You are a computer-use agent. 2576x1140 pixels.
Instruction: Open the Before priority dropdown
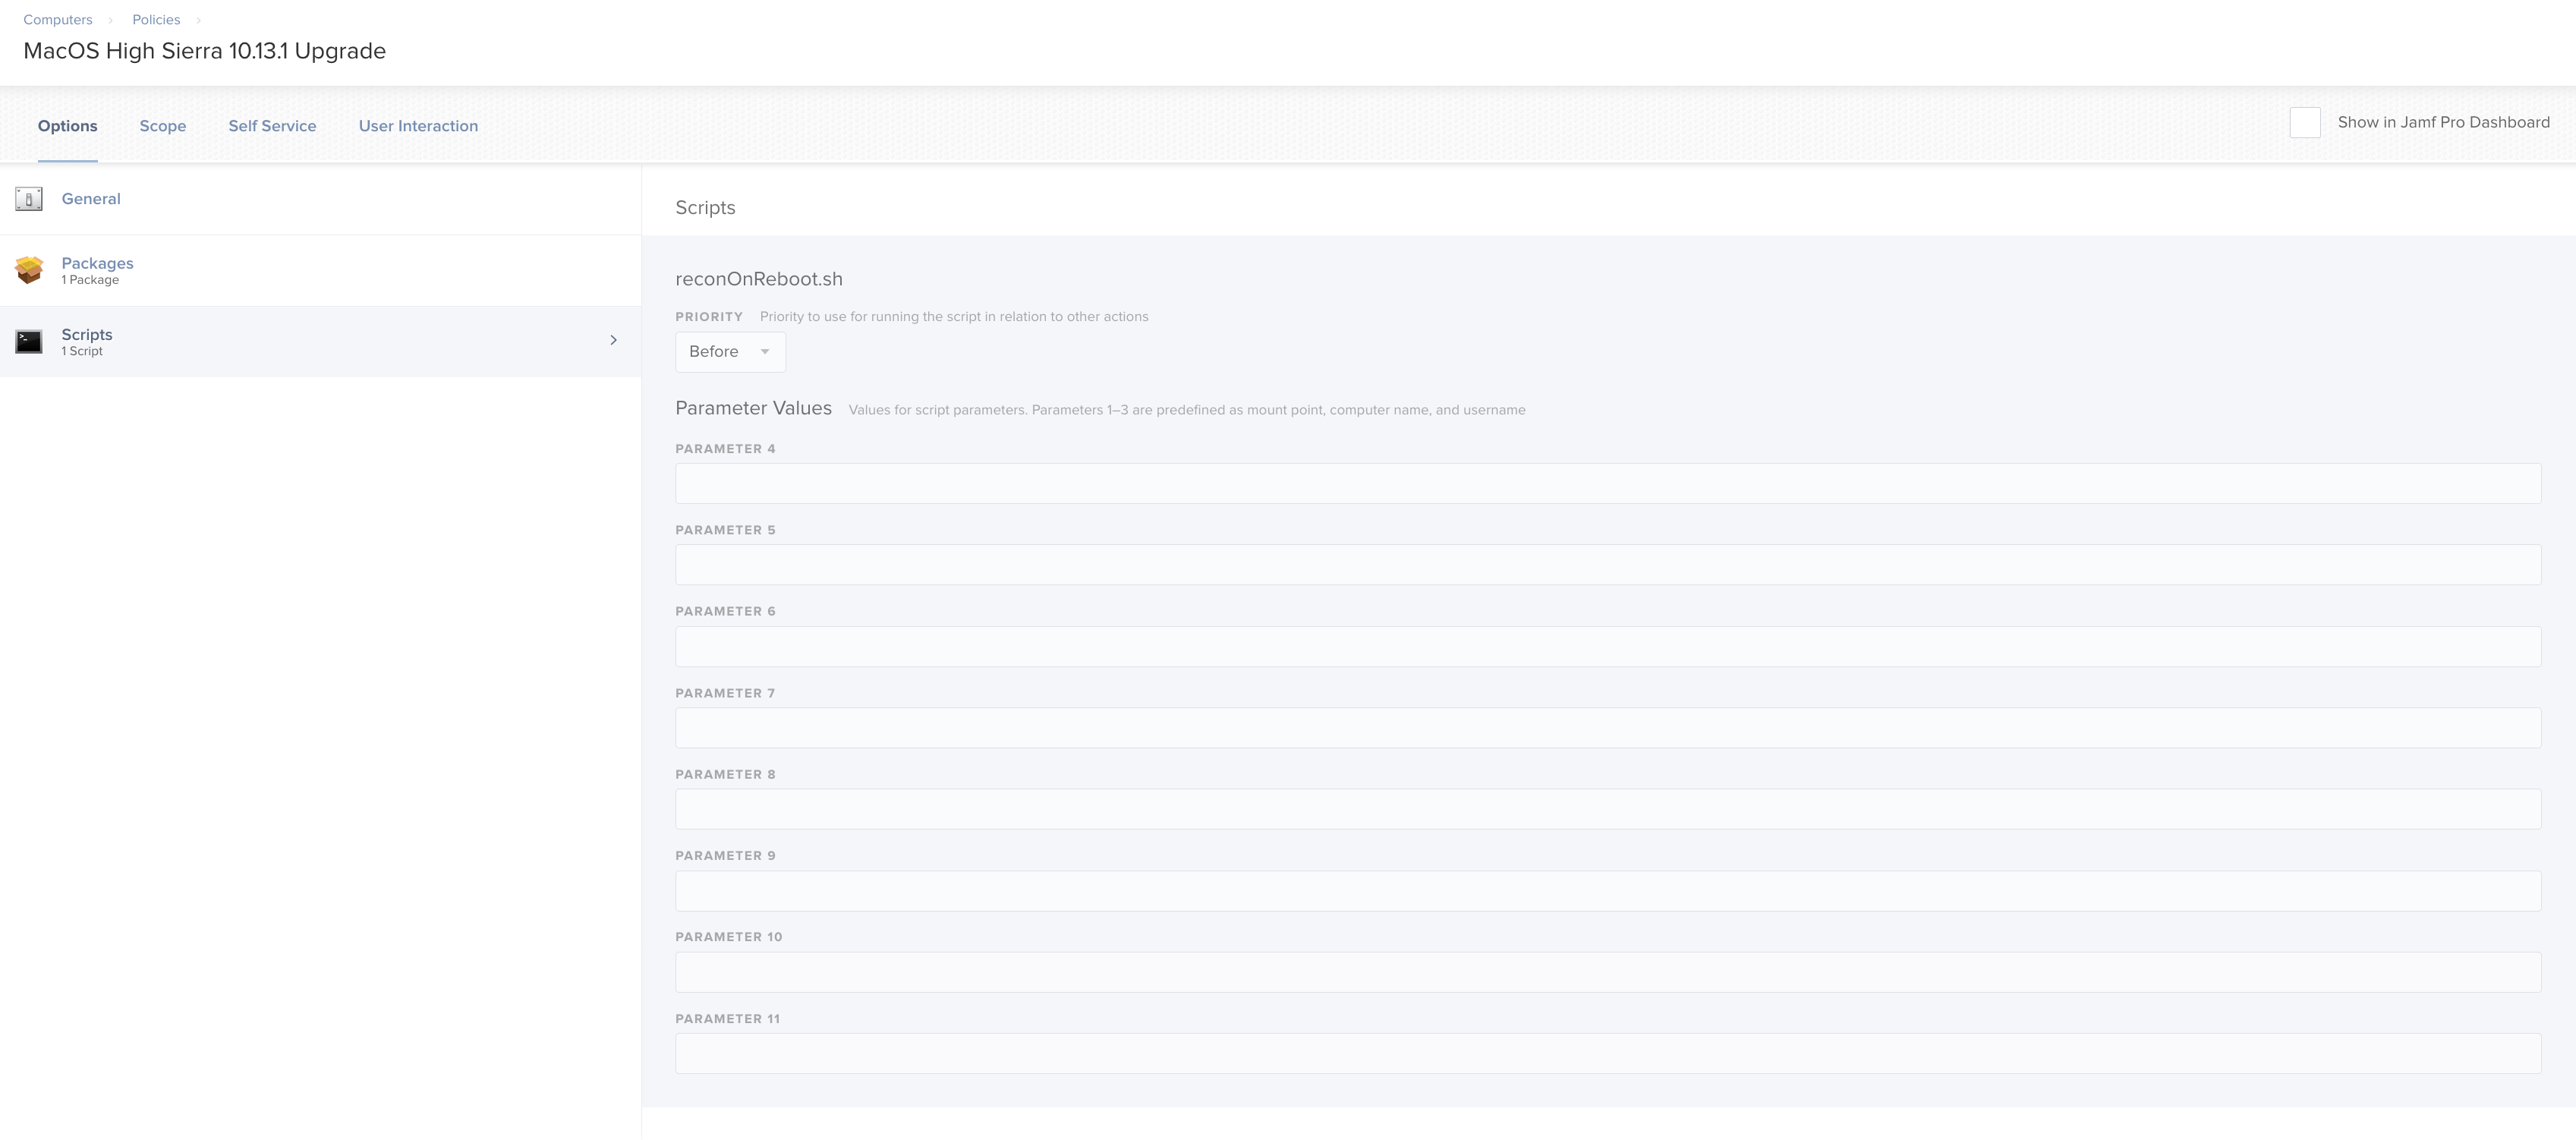click(x=730, y=352)
